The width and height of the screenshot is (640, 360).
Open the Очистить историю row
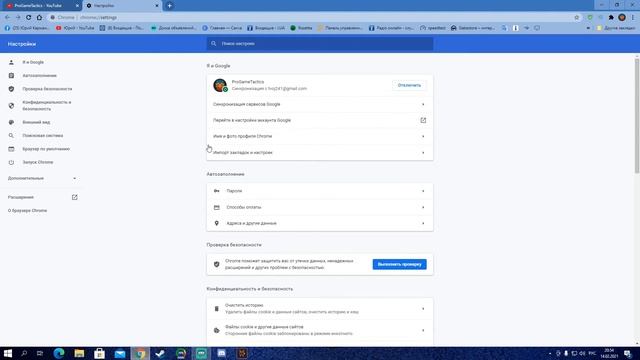(320, 309)
